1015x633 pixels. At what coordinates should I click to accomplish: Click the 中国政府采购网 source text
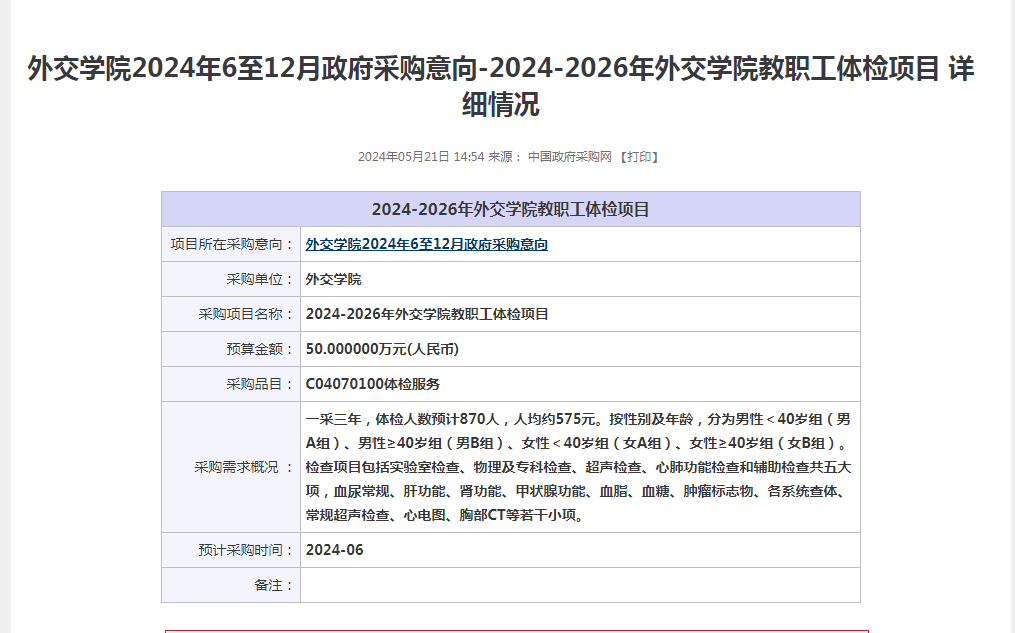click(x=569, y=157)
